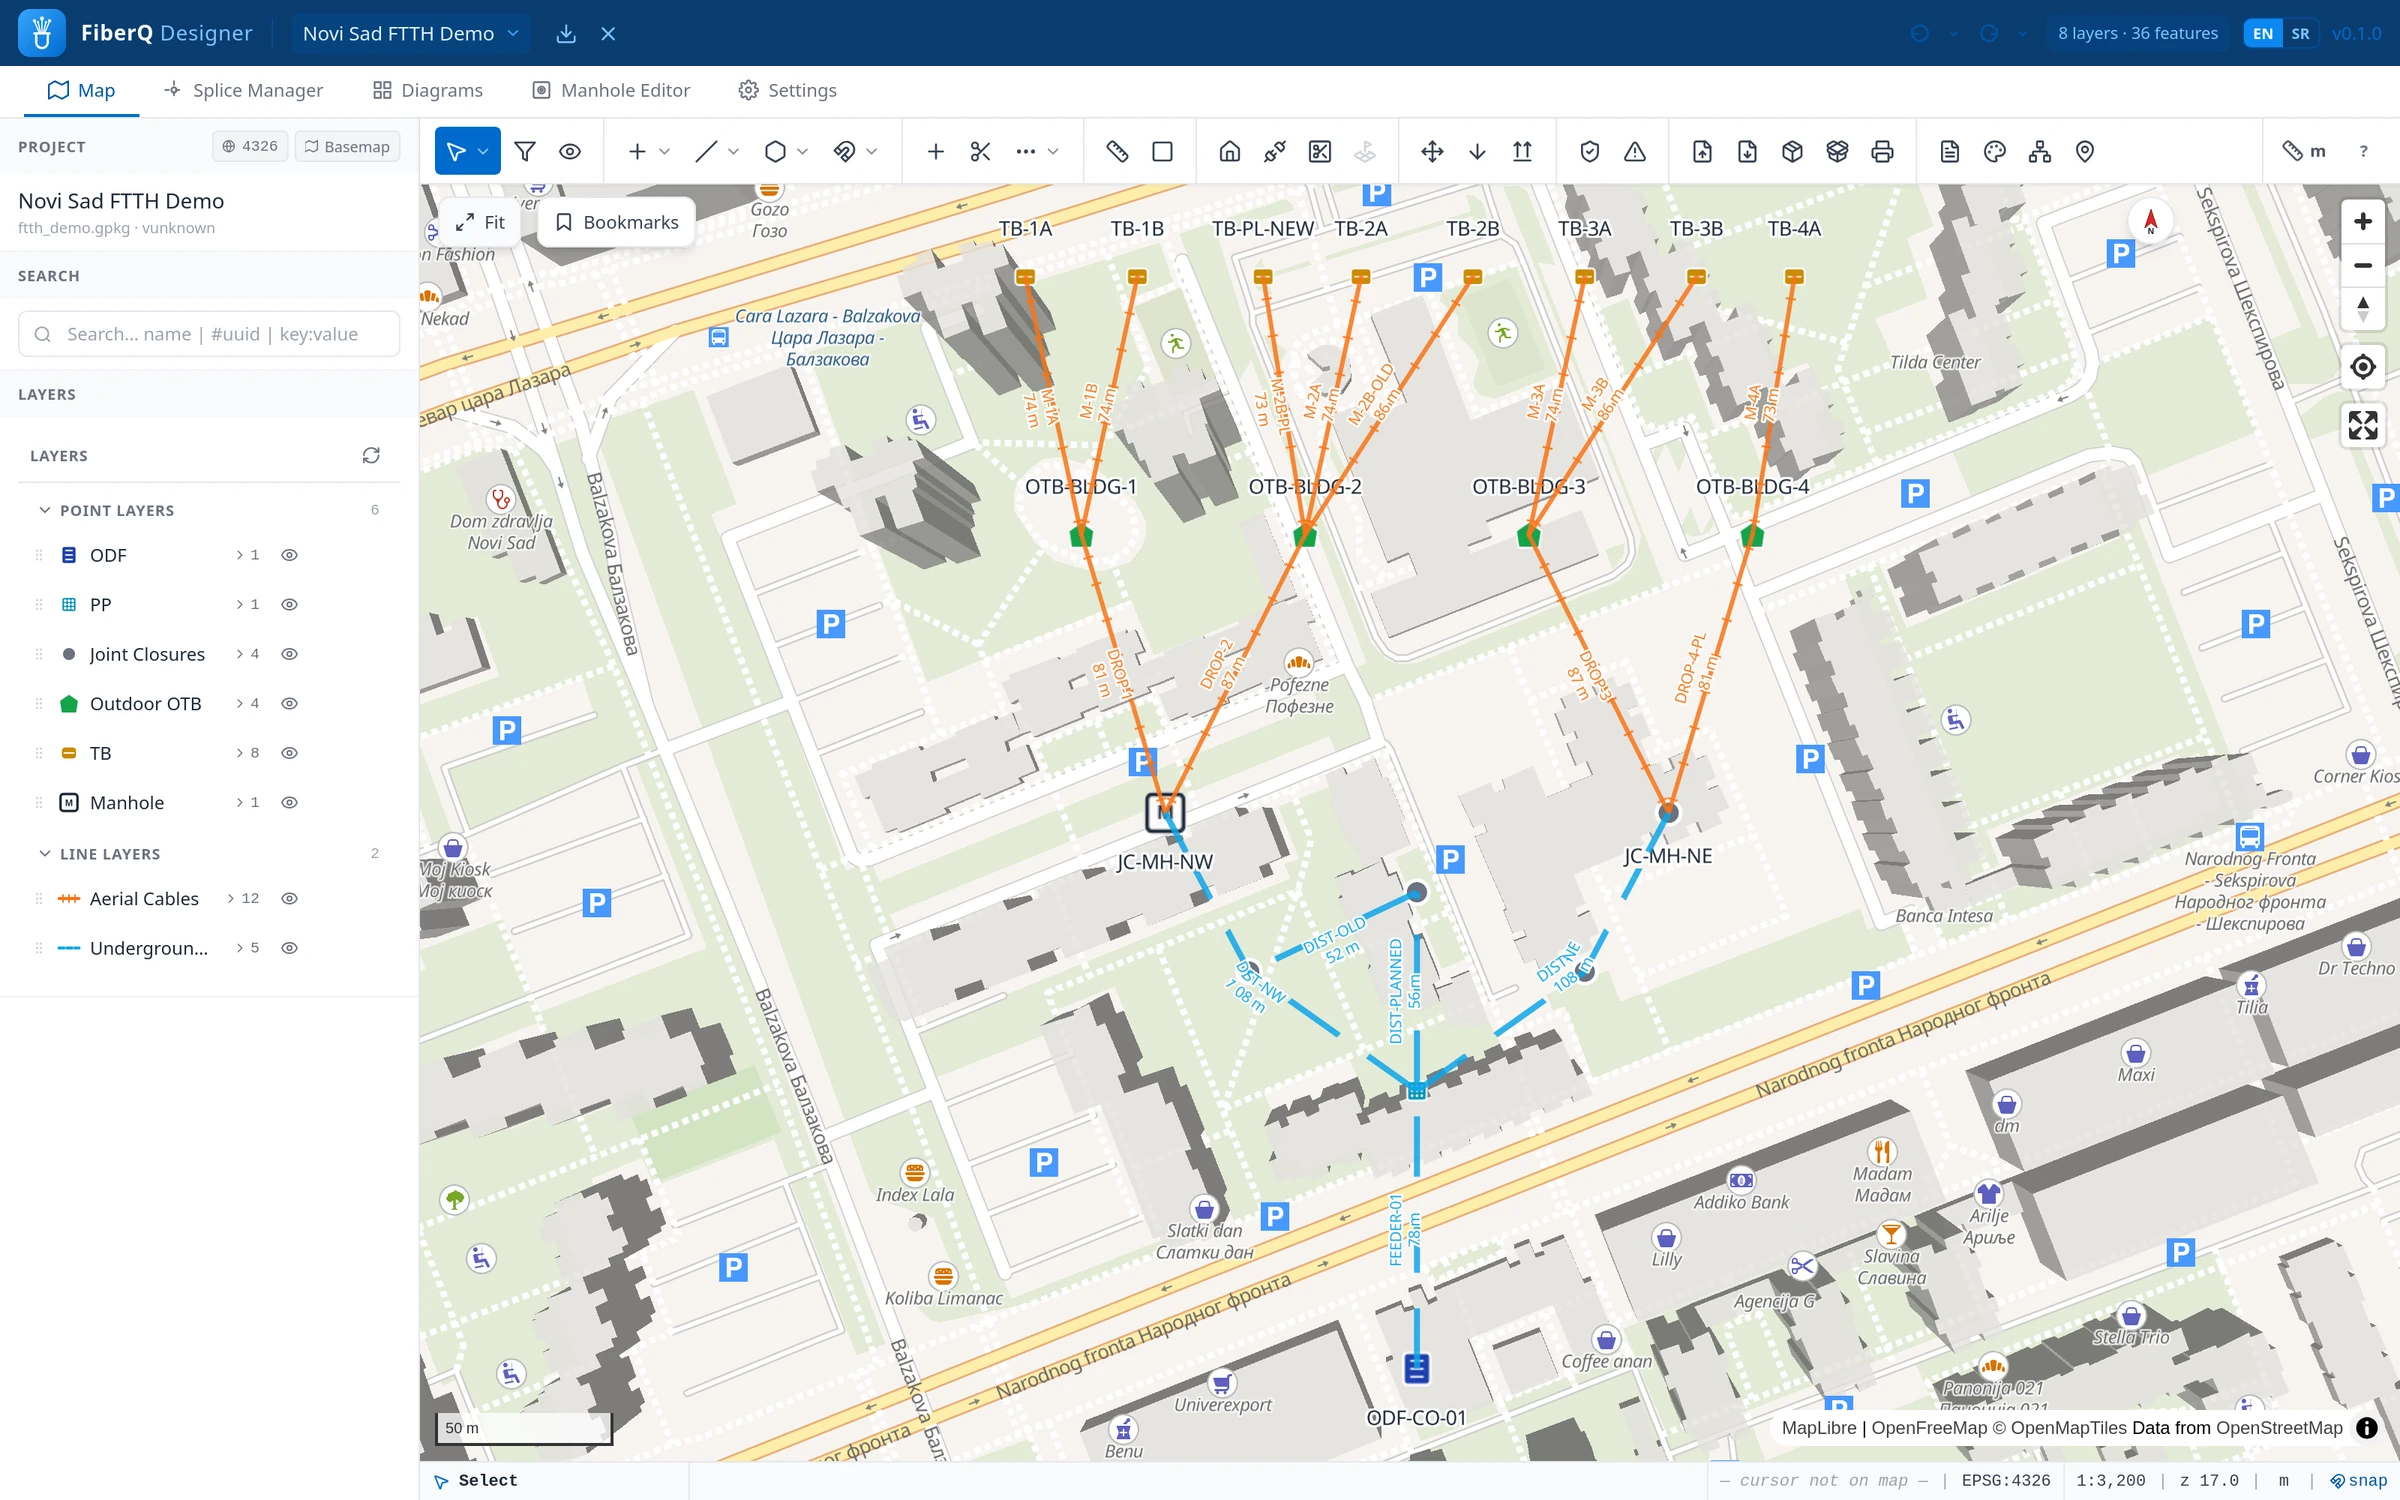Hide the Manhole layer
Image resolution: width=2400 pixels, height=1500 pixels.
289,802
